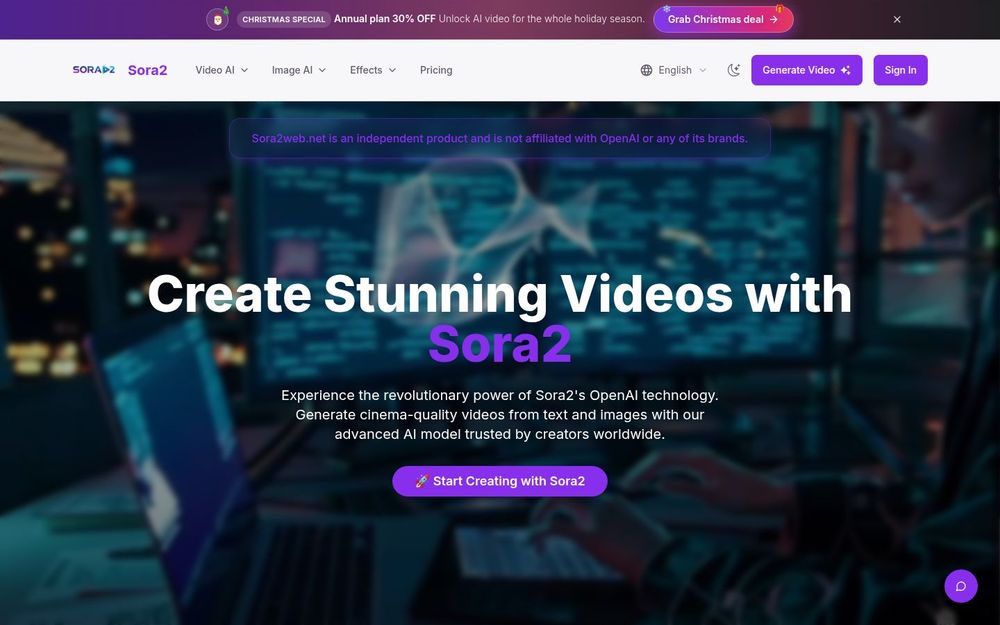Click the Annual plan 30% OFF text
Image resolution: width=1000 pixels, height=625 pixels.
[385, 19]
